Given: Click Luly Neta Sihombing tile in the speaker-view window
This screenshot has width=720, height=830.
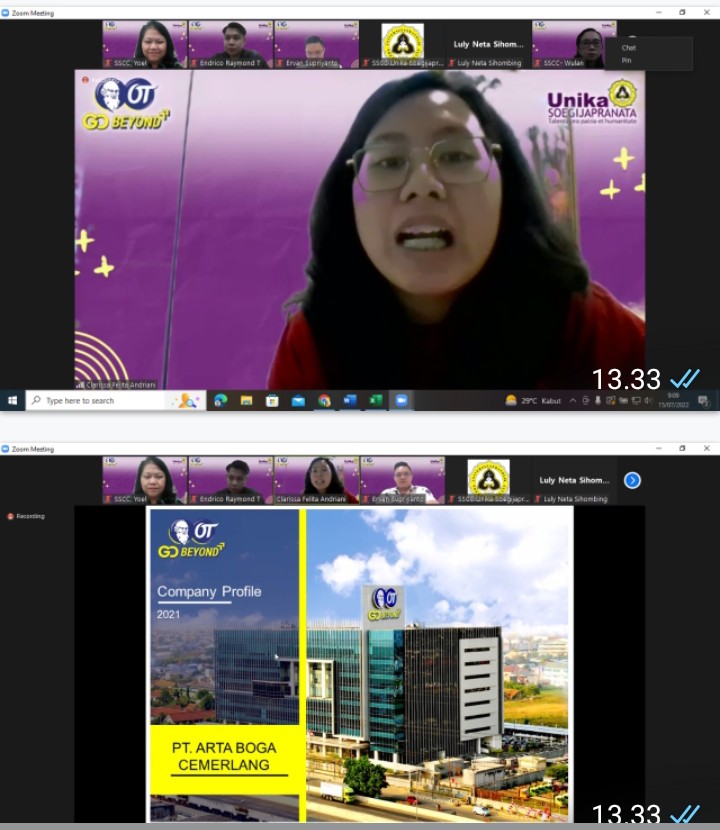Looking at the screenshot, I should (488, 44).
